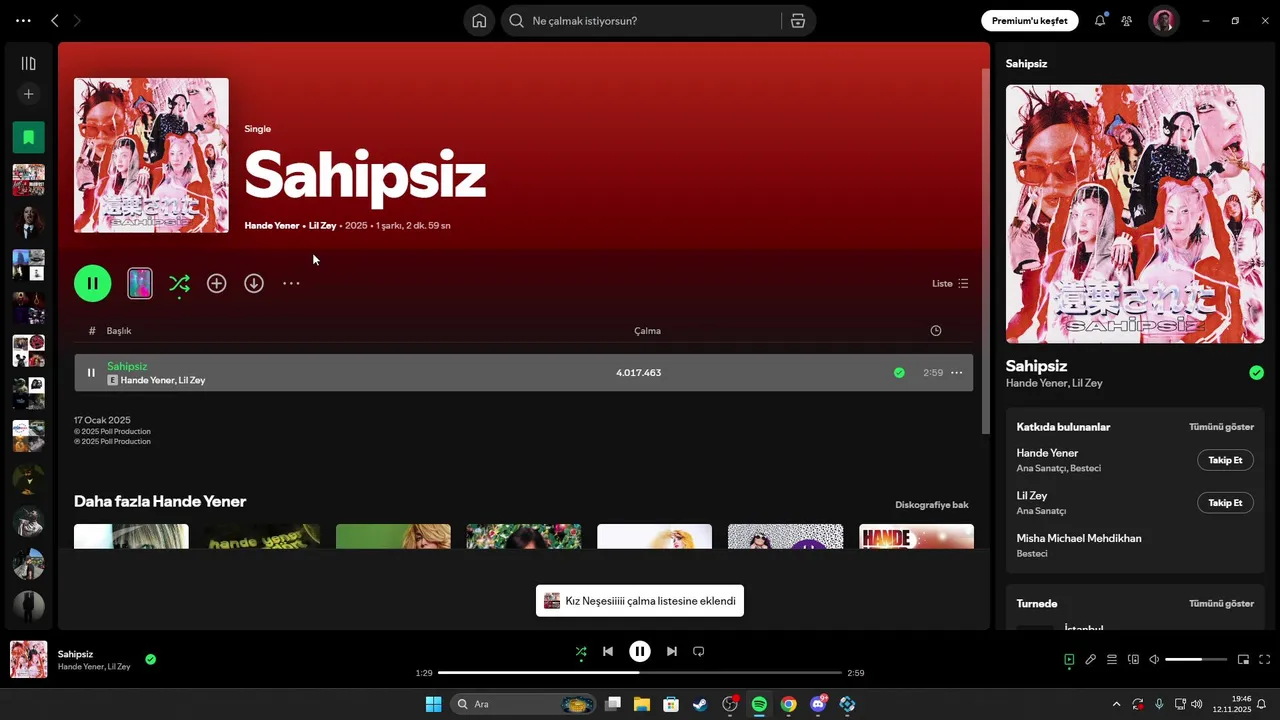The height and width of the screenshot is (720, 1280).
Task: Expand Your Library sidebar icon
Action: 28,63
